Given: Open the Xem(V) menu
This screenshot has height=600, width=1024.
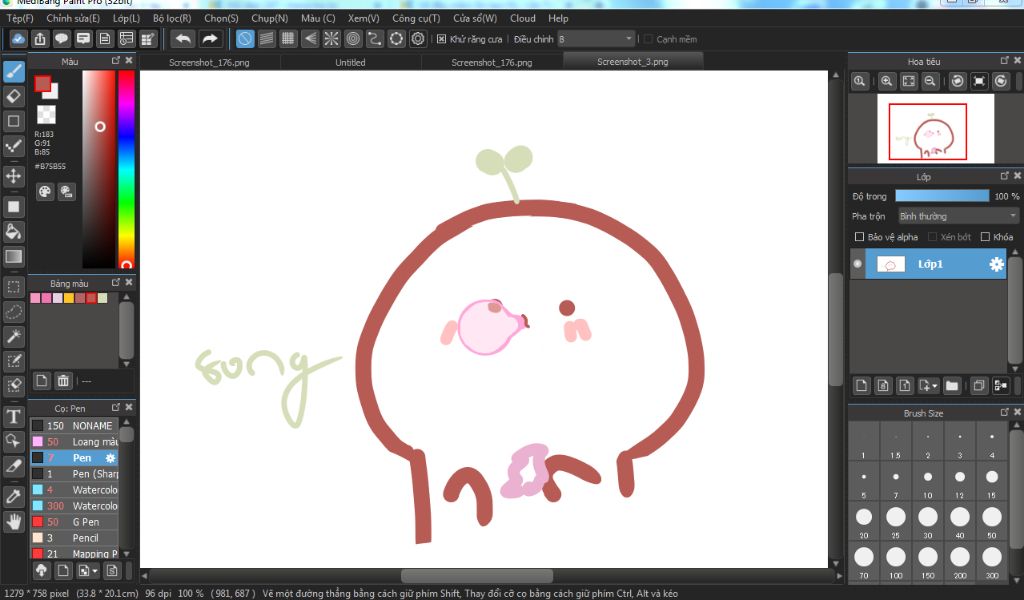Looking at the screenshot, I should (363, 18).
